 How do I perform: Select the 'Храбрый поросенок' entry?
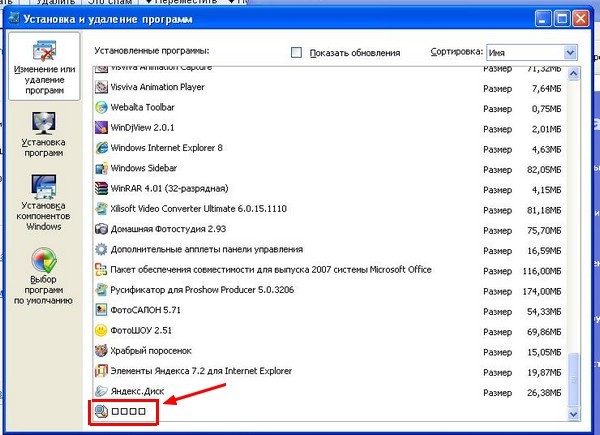click(x=151, y=351)
